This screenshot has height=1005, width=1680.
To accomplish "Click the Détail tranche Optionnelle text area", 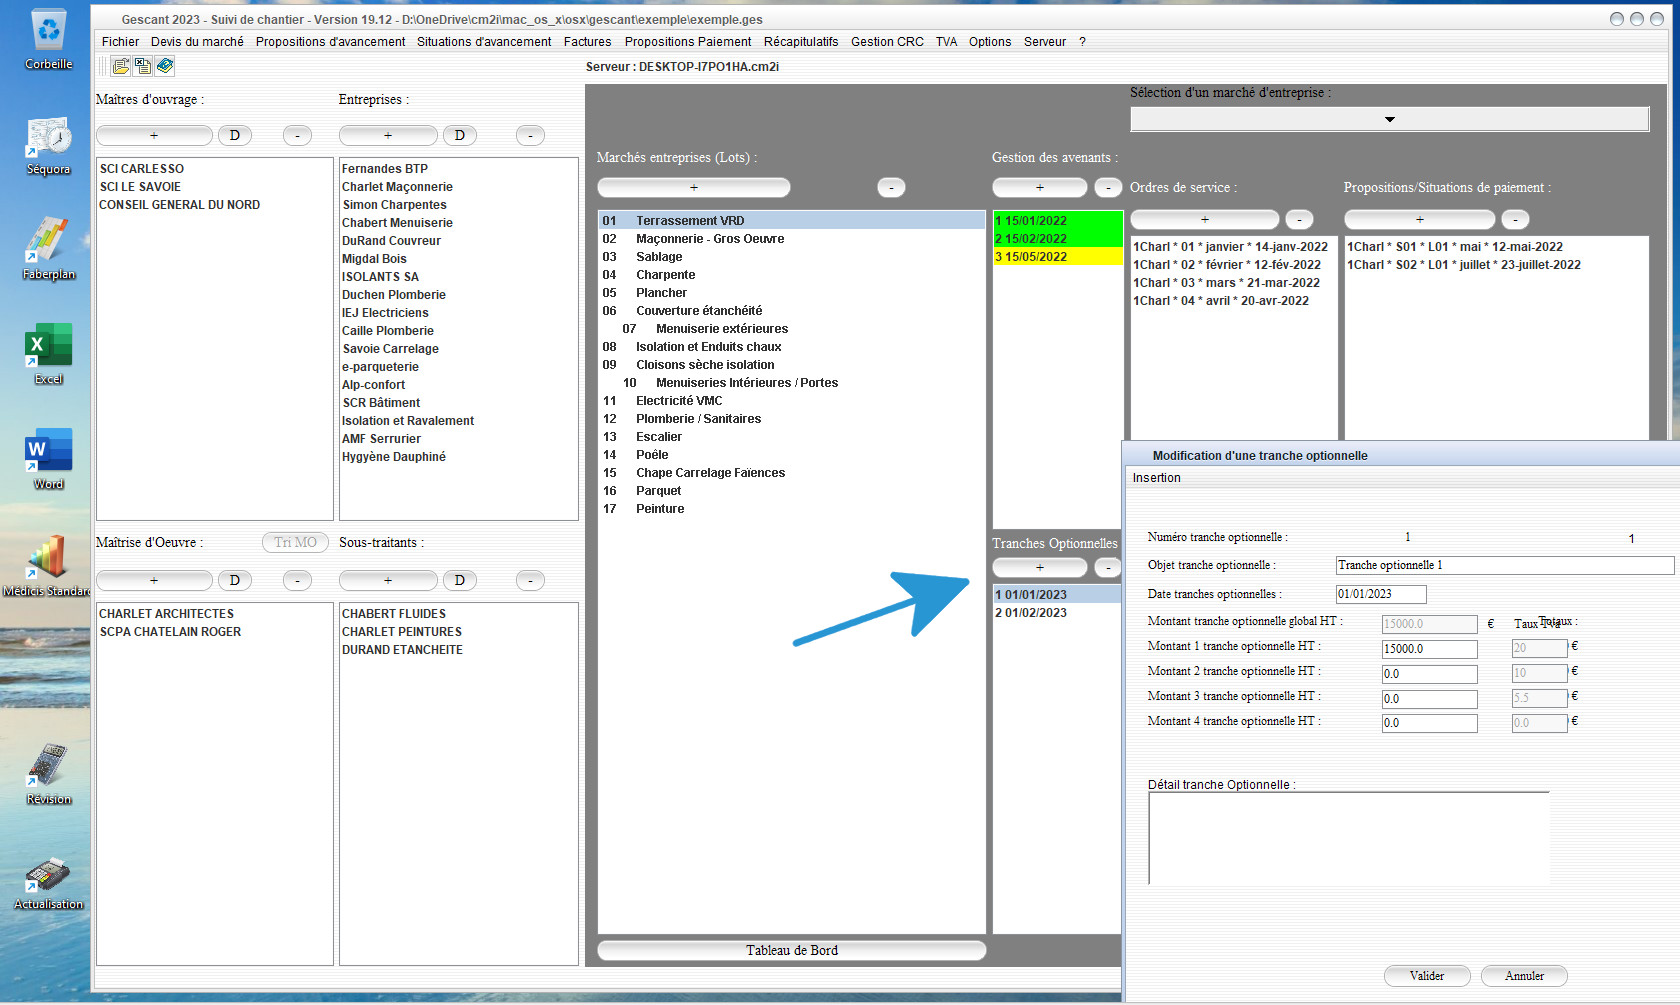I will 1349,838.
